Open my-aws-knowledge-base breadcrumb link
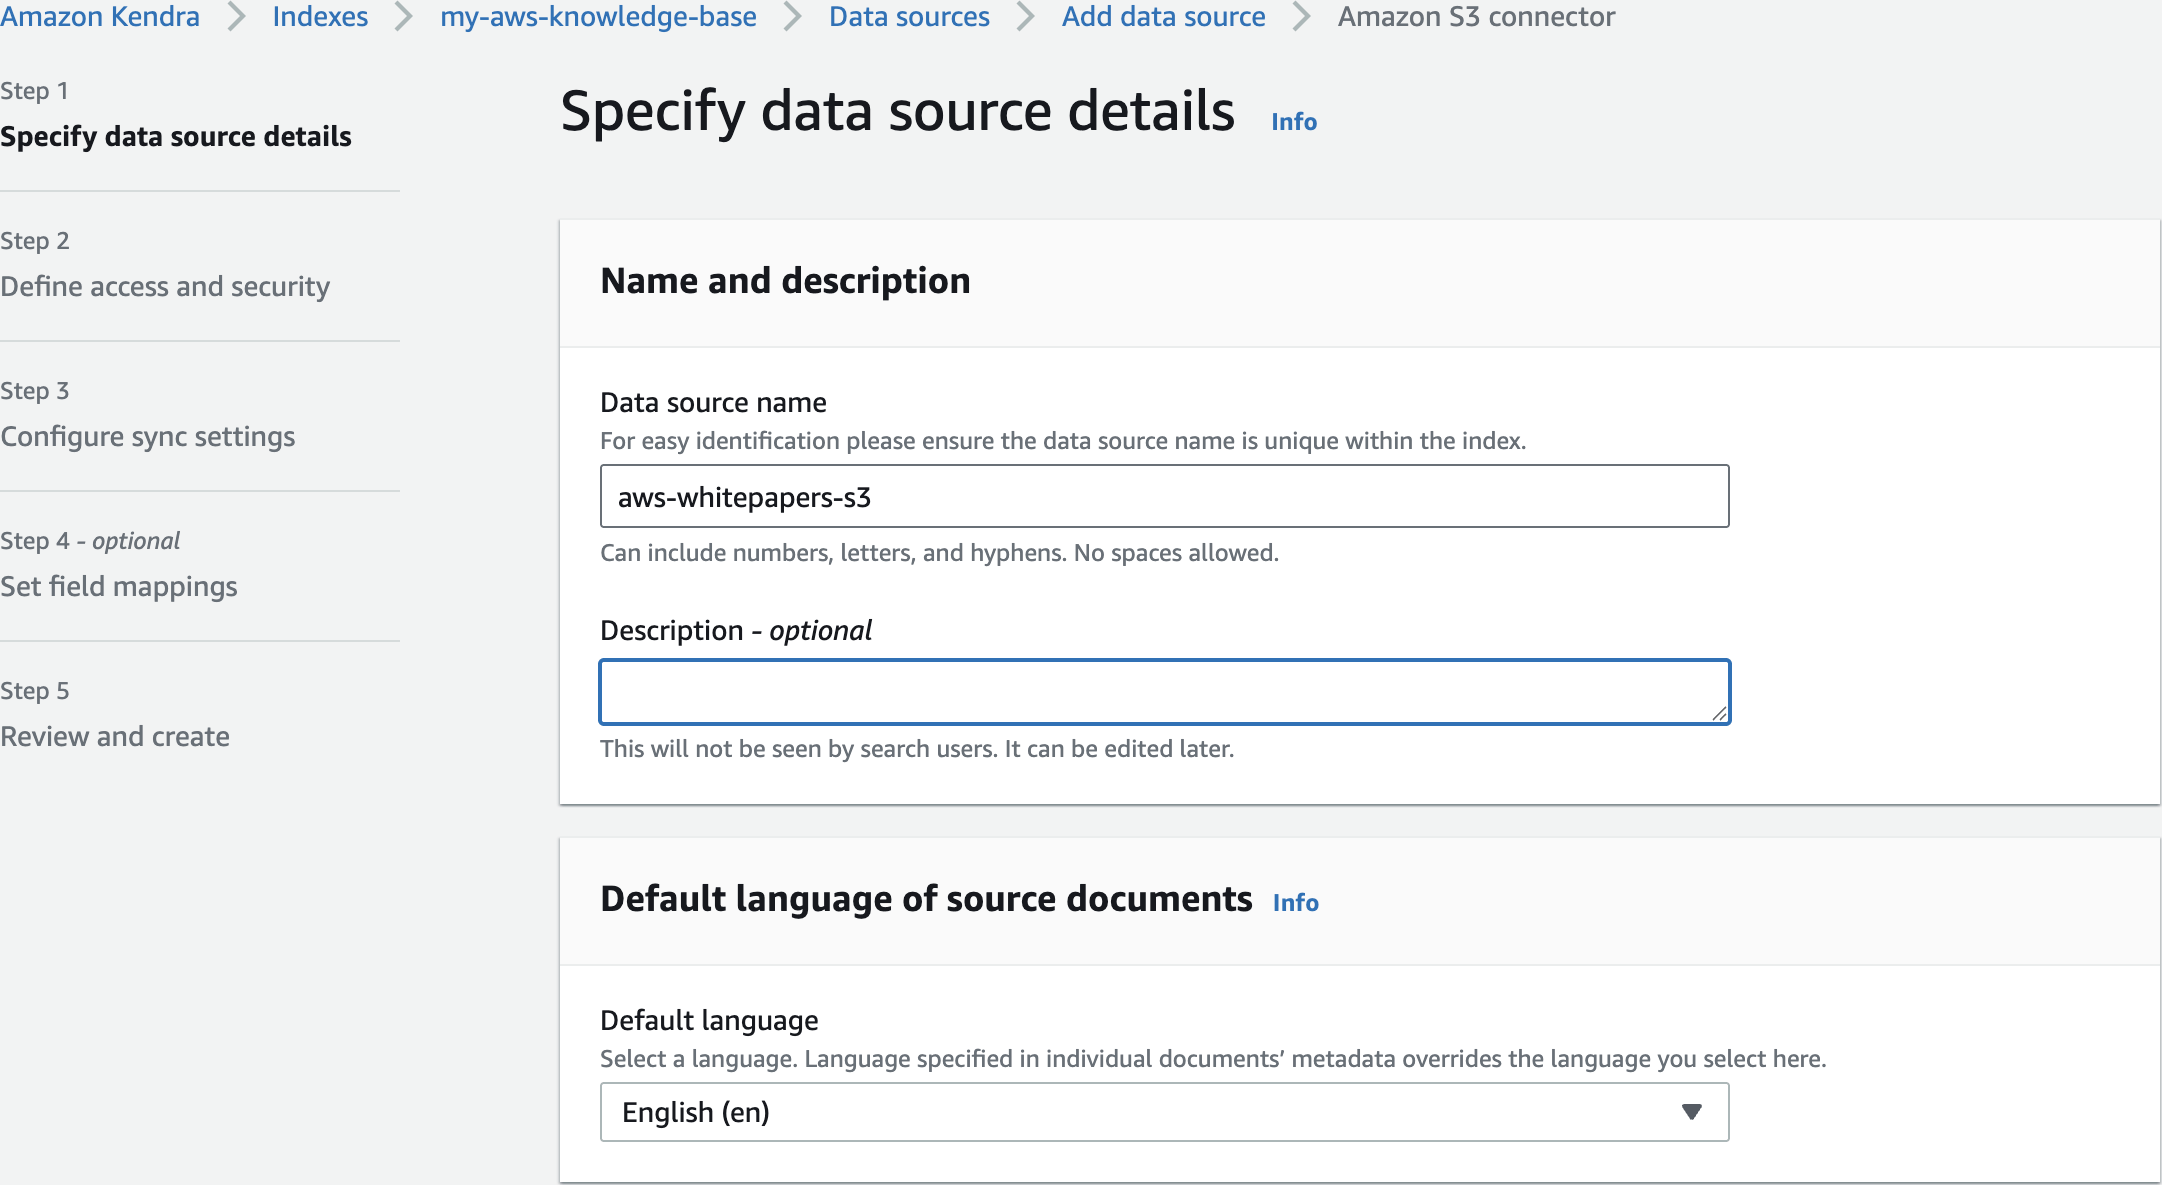This screenshot has height=1185, width=2162. (598, 17)
